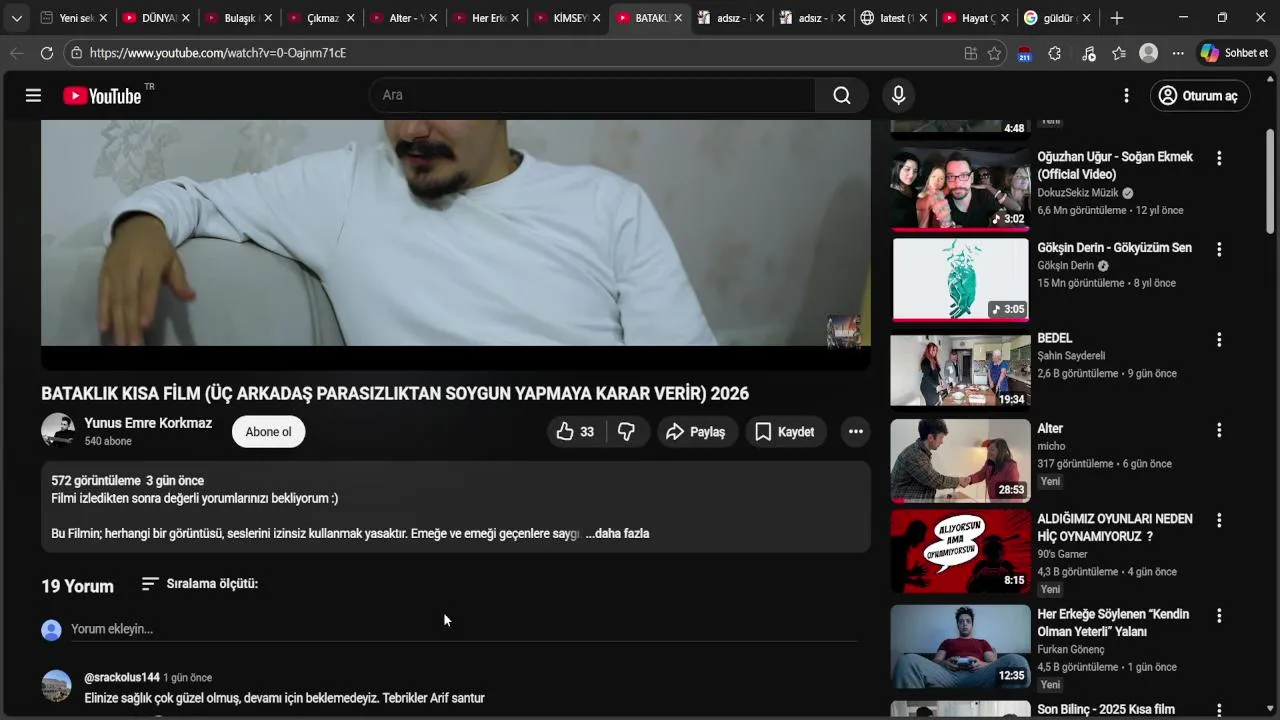
Task: Open browser settings ellipsis menu
Action: (x=1178, y=53)
